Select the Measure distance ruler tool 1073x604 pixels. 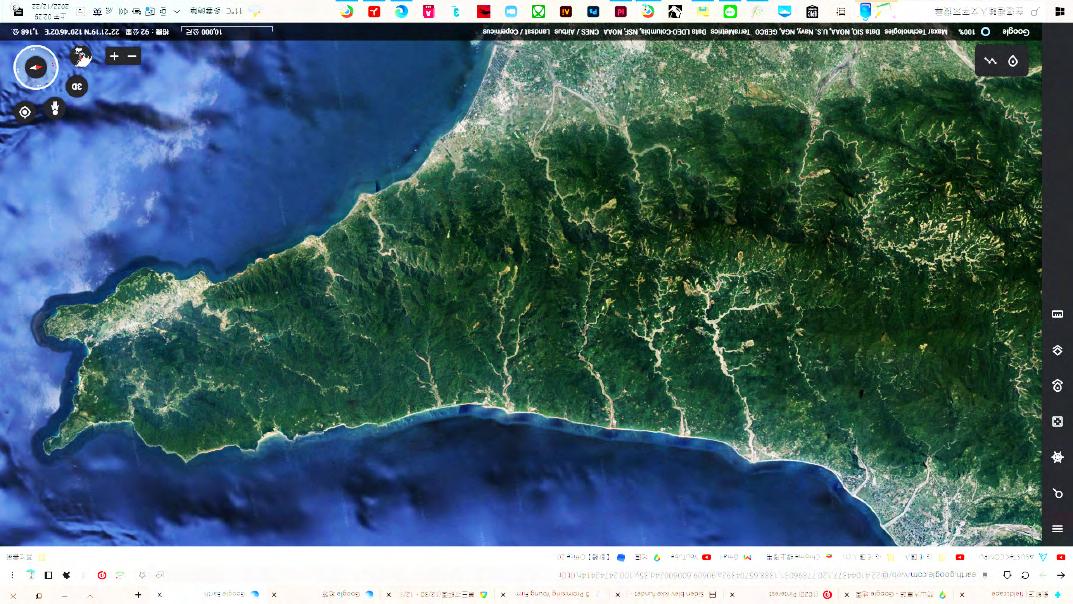coord(1057,314)
